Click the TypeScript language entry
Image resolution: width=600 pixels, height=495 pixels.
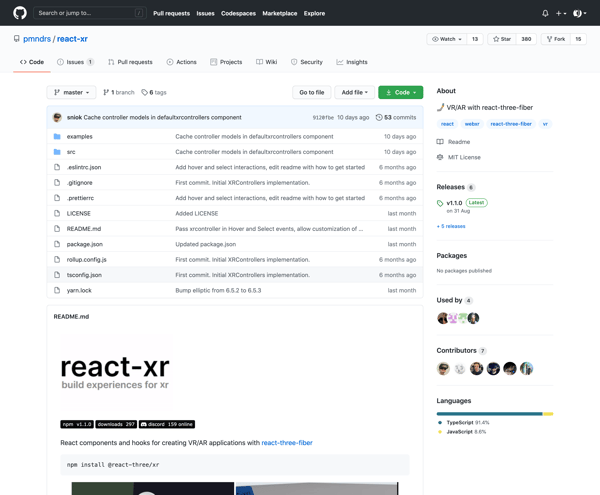tap(464, 423)
